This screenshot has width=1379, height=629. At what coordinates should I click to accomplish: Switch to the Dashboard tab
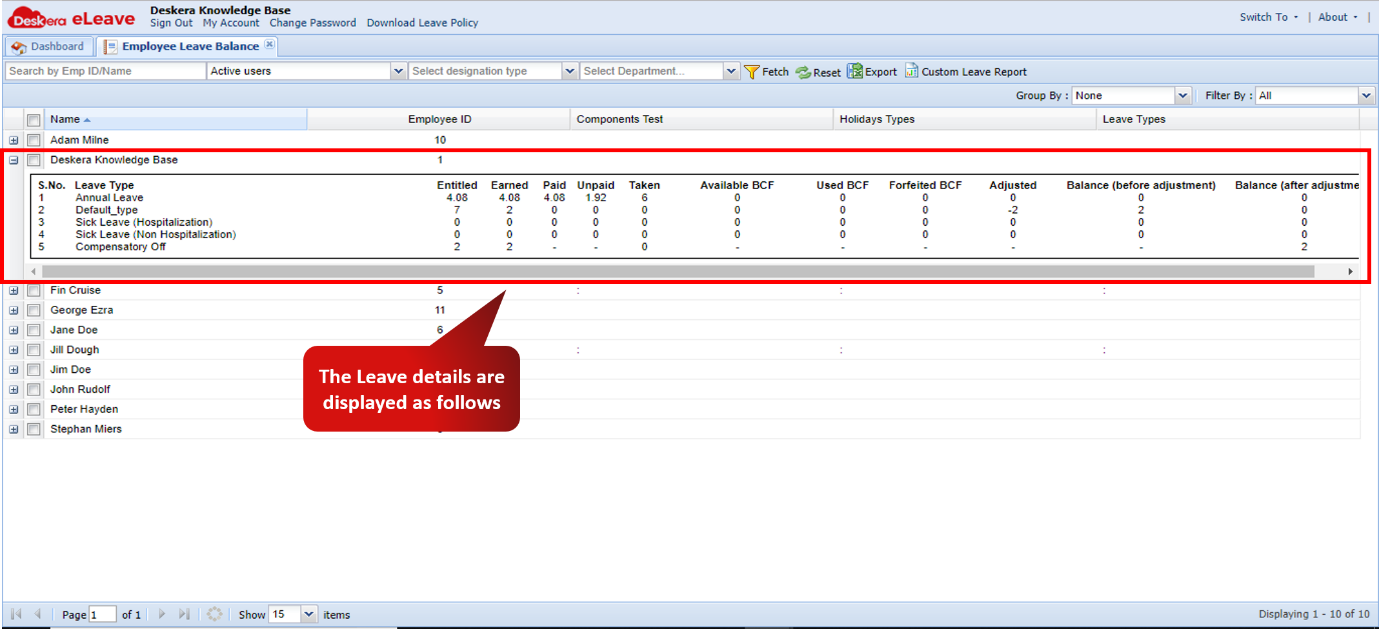48,45
